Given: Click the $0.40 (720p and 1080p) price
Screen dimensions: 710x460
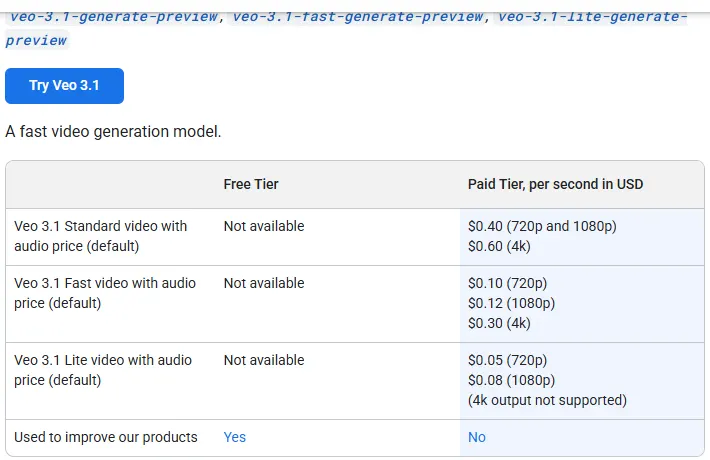Looking at the screenshot, I should pos(542,226).
